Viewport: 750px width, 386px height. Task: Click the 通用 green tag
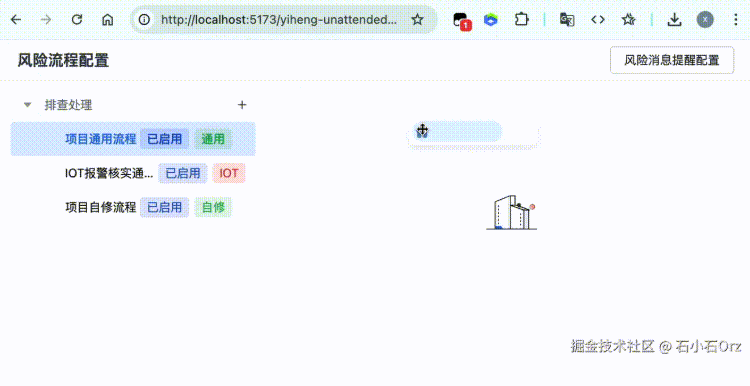pyautogui.click(x=213, y=139)
